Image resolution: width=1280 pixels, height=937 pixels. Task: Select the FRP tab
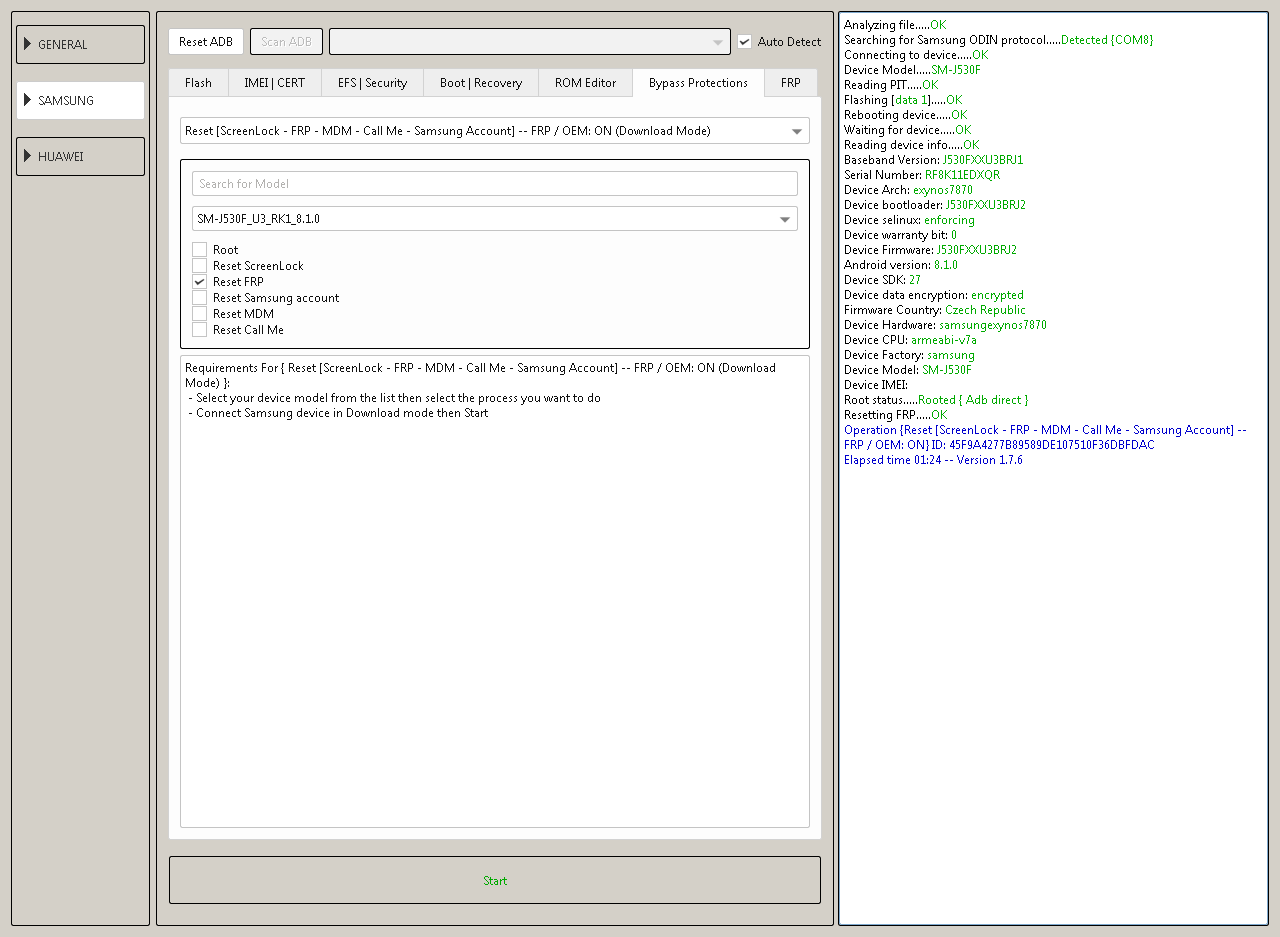[790, 83]
